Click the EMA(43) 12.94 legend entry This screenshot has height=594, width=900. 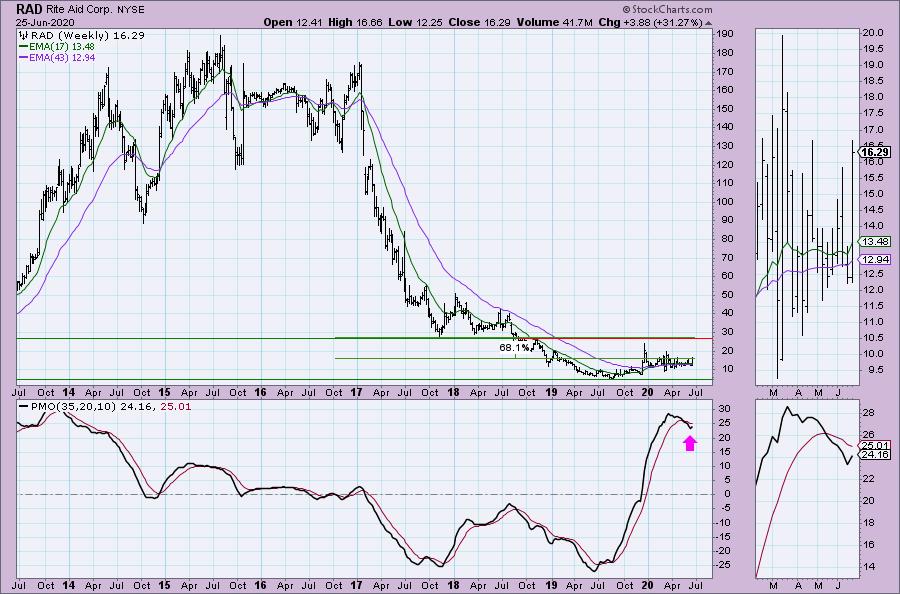coord(57,58)
